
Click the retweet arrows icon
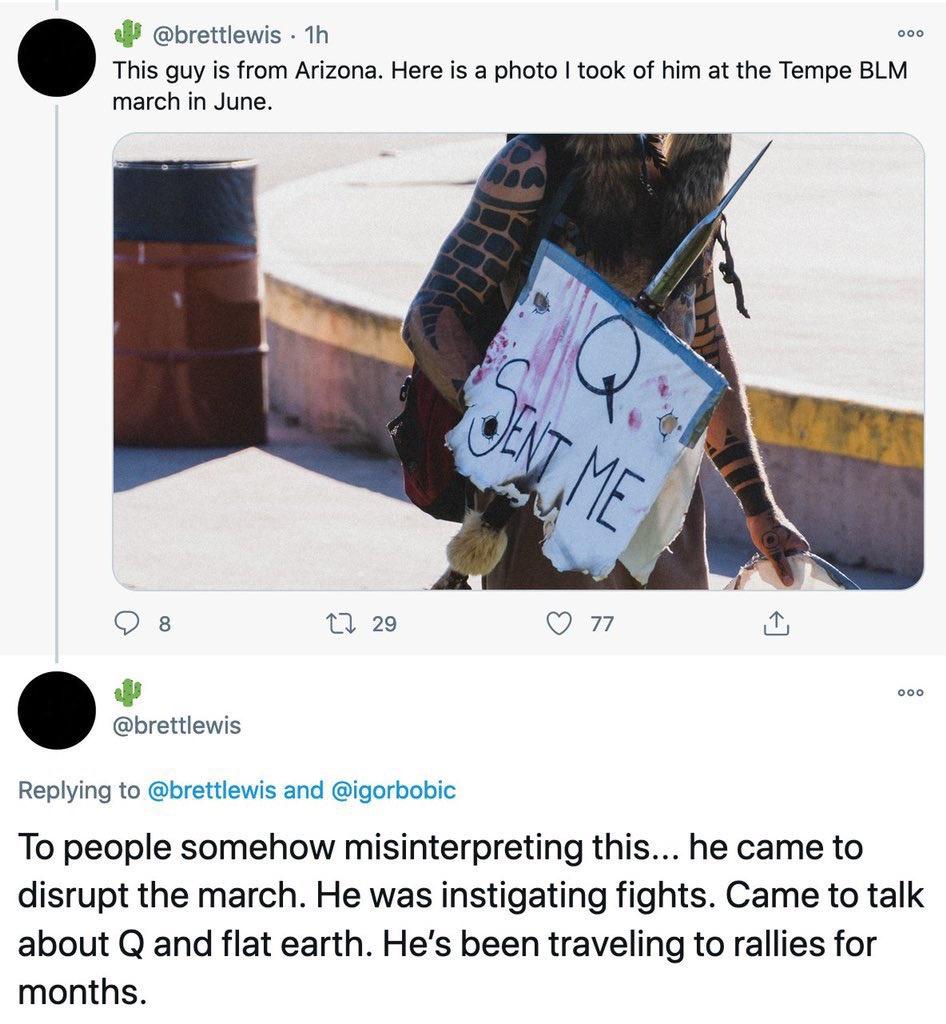341,624
